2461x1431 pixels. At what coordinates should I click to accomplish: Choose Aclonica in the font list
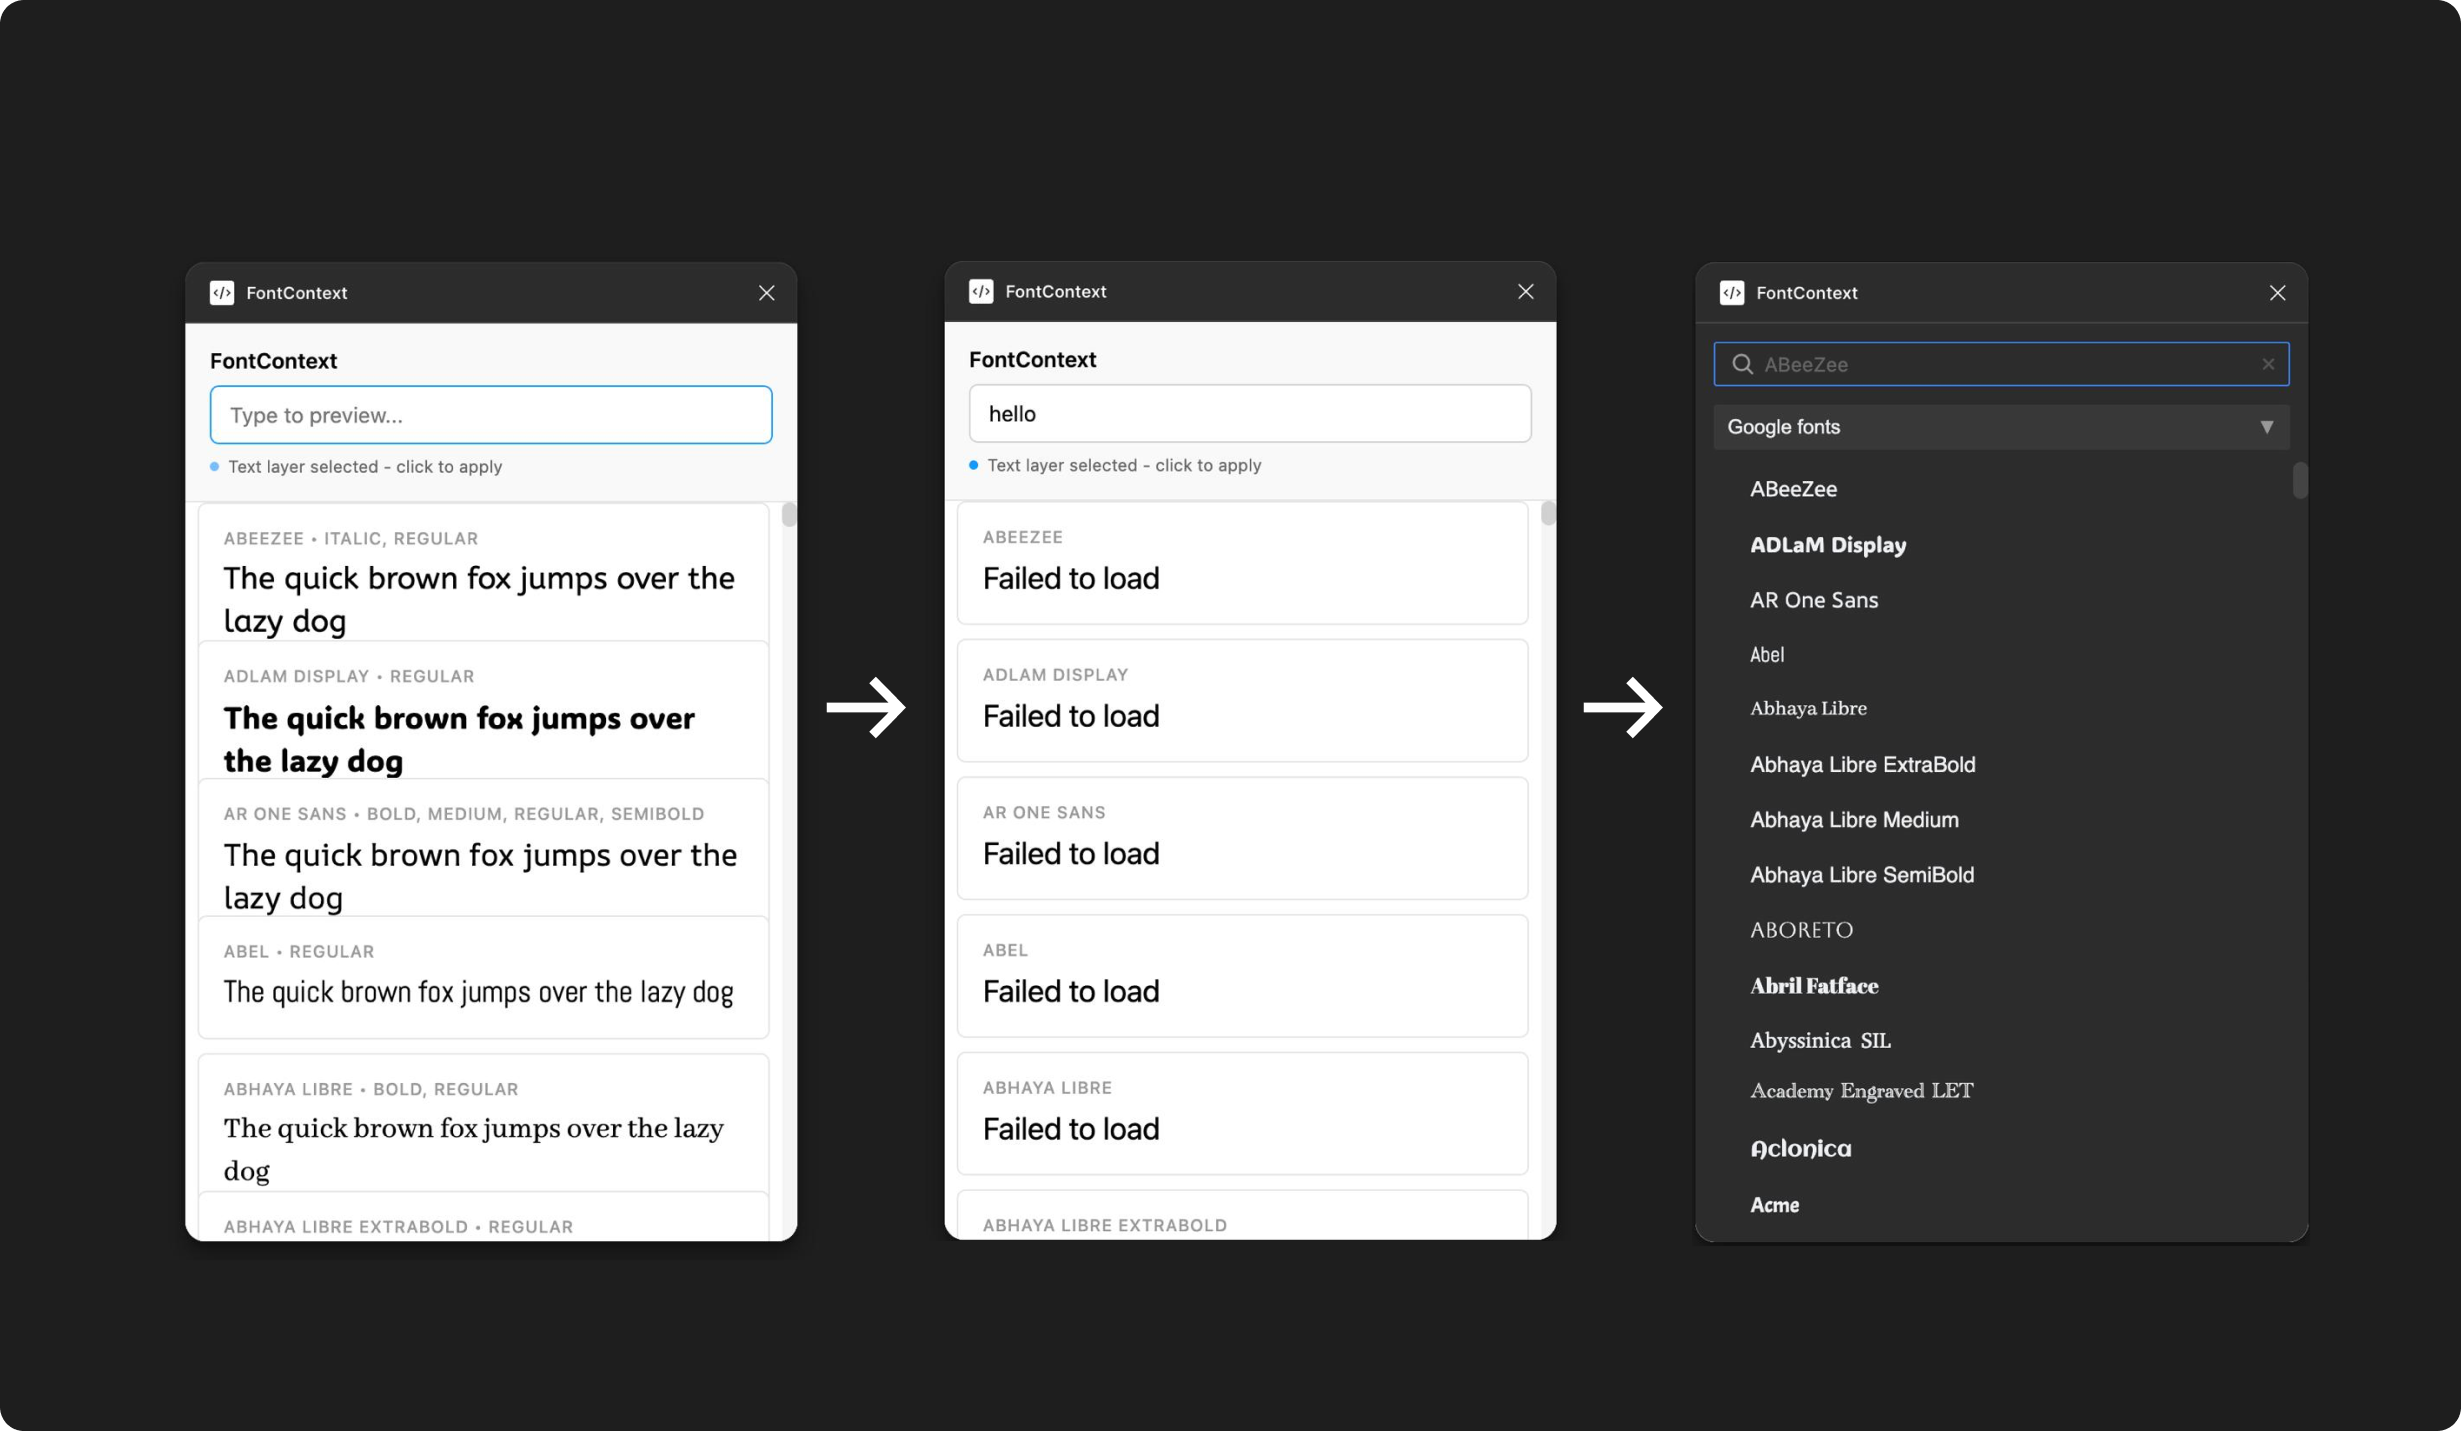pyautogui.click(x=1800, y=1149)
